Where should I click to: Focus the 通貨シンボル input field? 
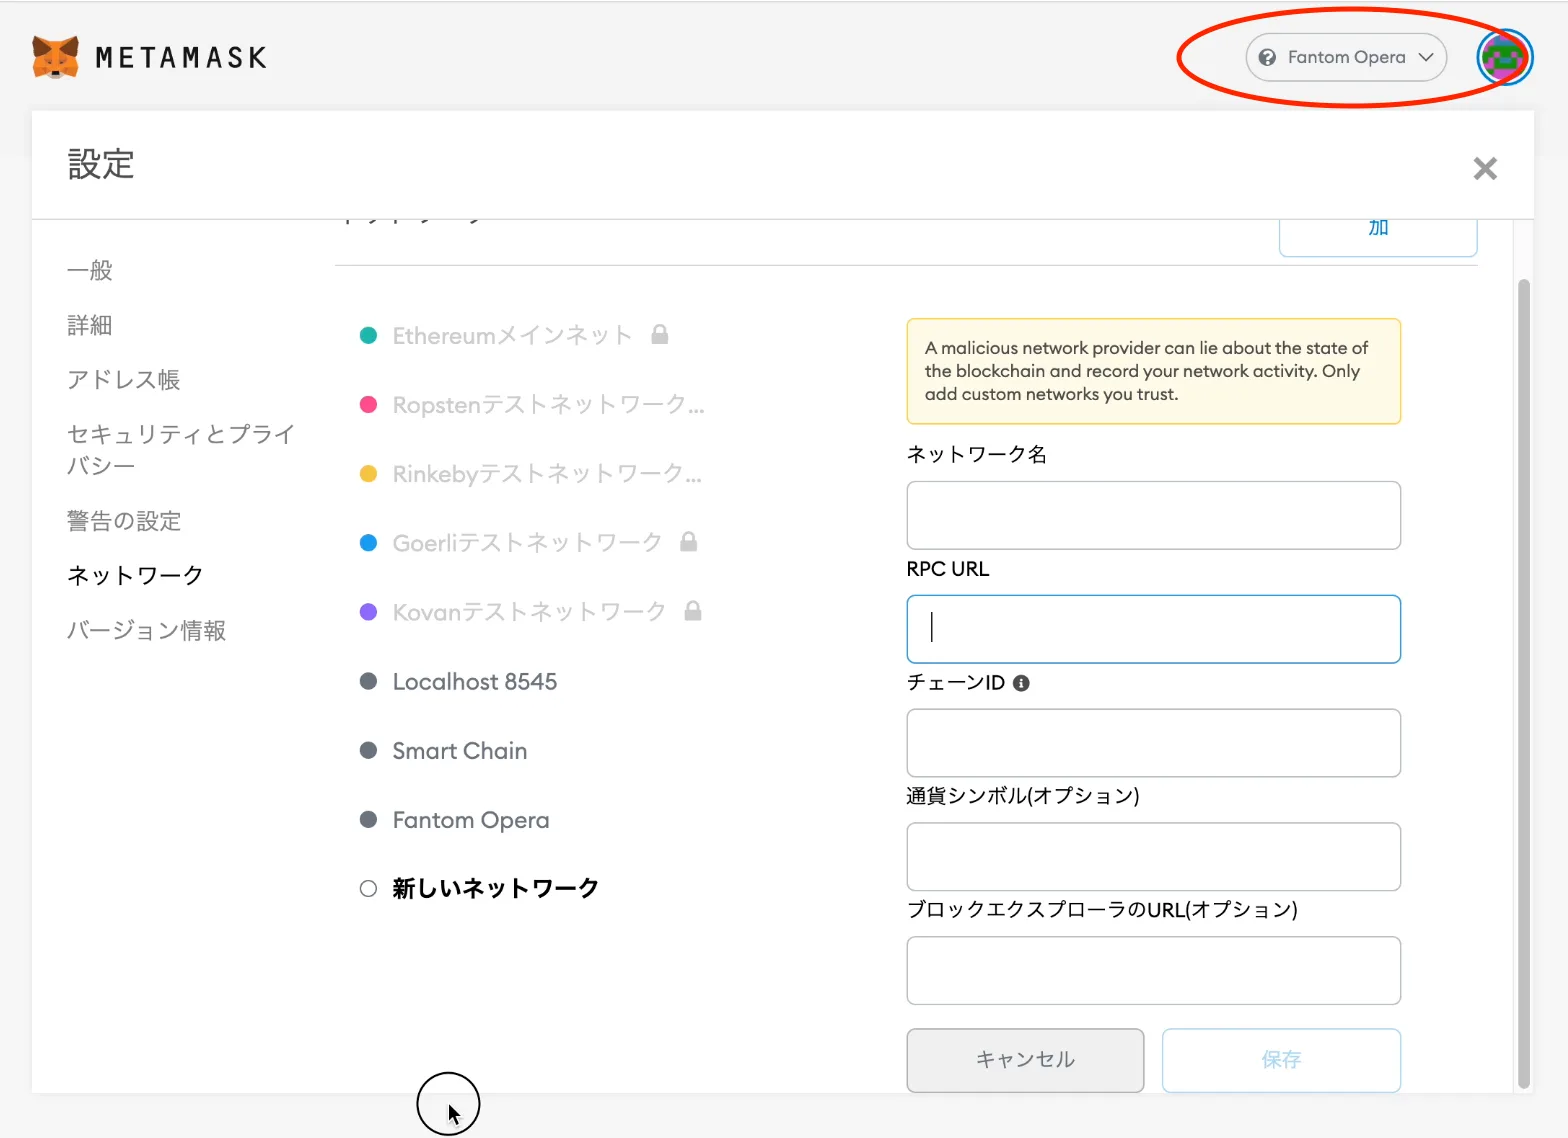[x=1153, y=857]
